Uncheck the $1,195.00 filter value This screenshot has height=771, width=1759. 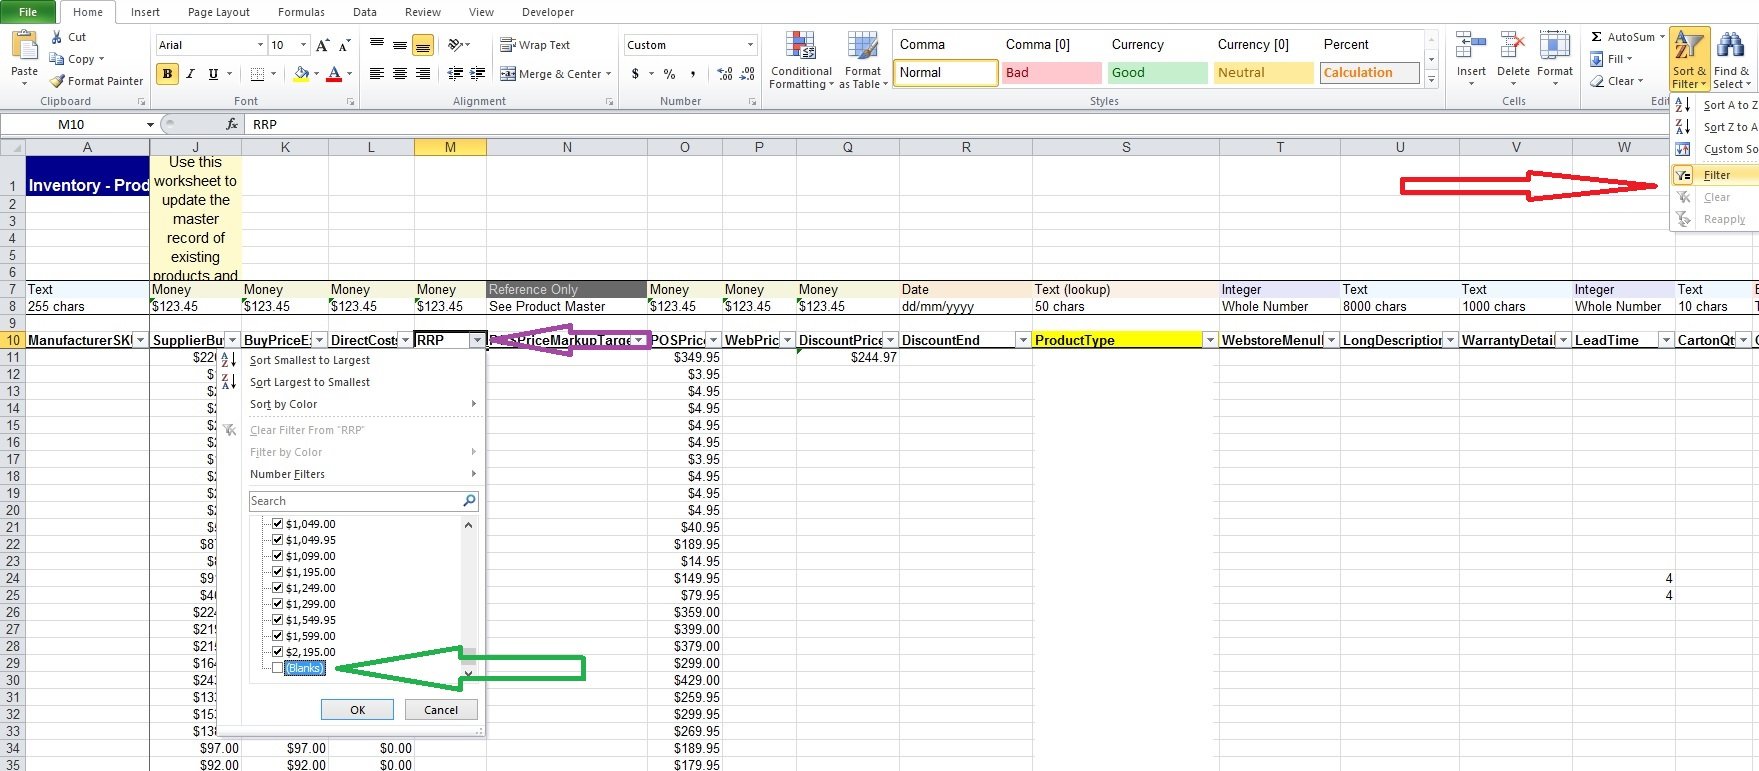coord(278,572)
